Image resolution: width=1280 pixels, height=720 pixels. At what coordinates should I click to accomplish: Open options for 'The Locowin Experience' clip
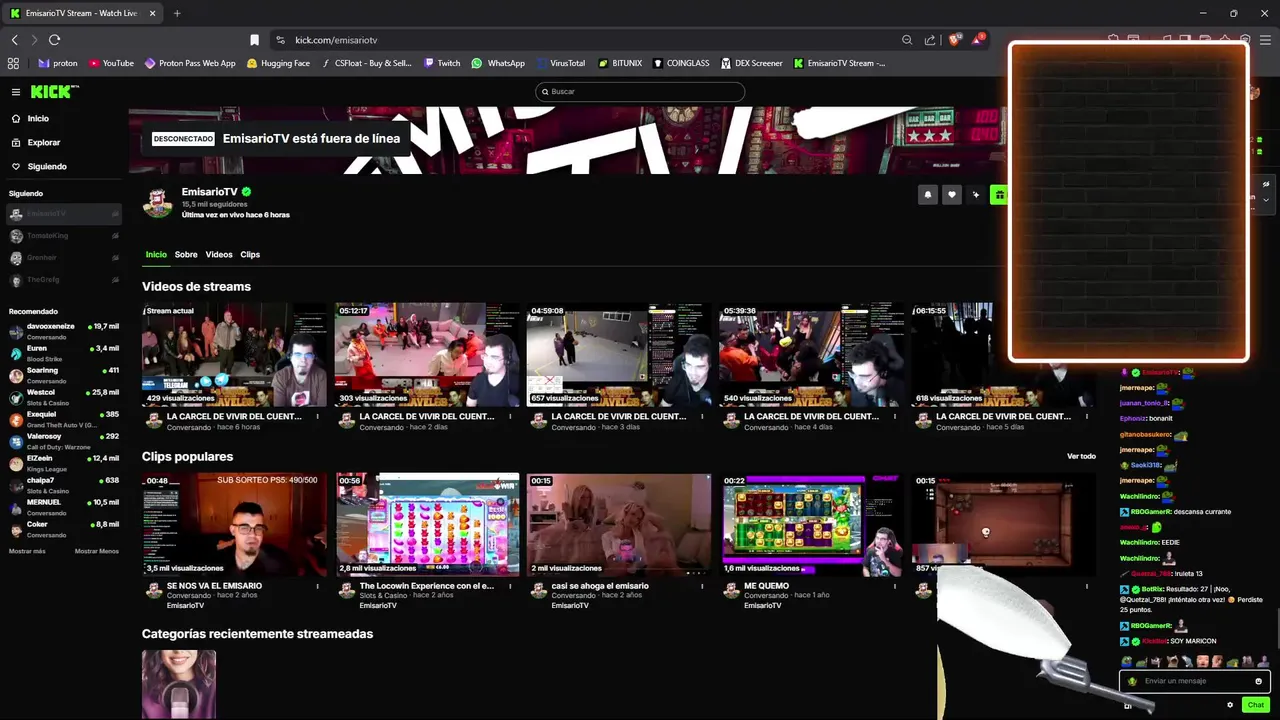click(510, 586)
